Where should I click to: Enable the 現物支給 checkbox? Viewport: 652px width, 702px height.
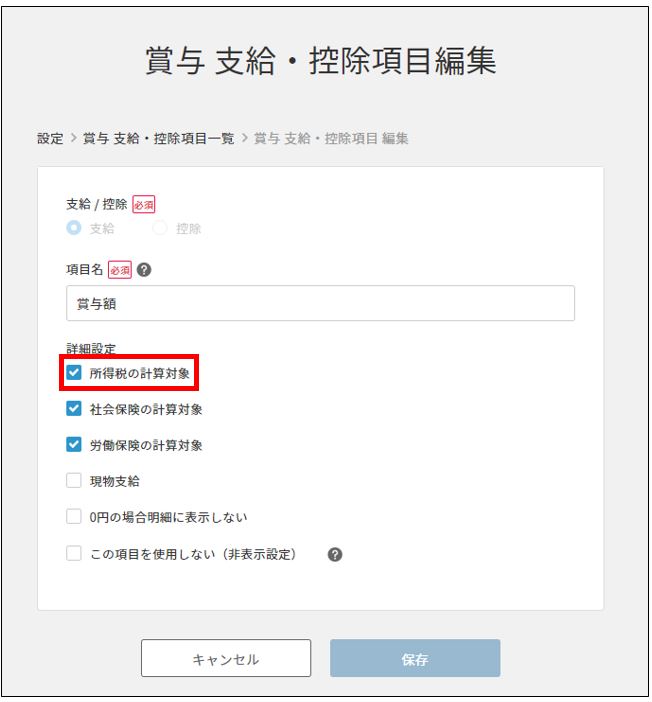pos(74,481)
